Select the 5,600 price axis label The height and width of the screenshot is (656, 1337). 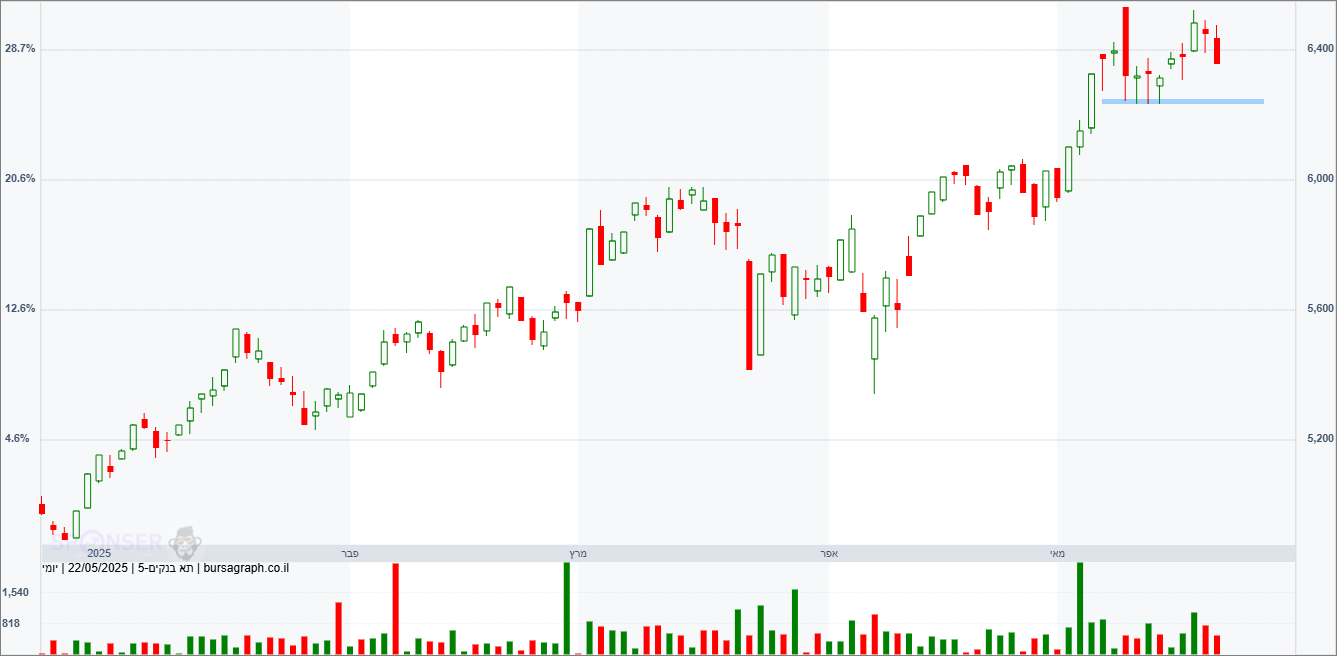(x=1320, y=309)
